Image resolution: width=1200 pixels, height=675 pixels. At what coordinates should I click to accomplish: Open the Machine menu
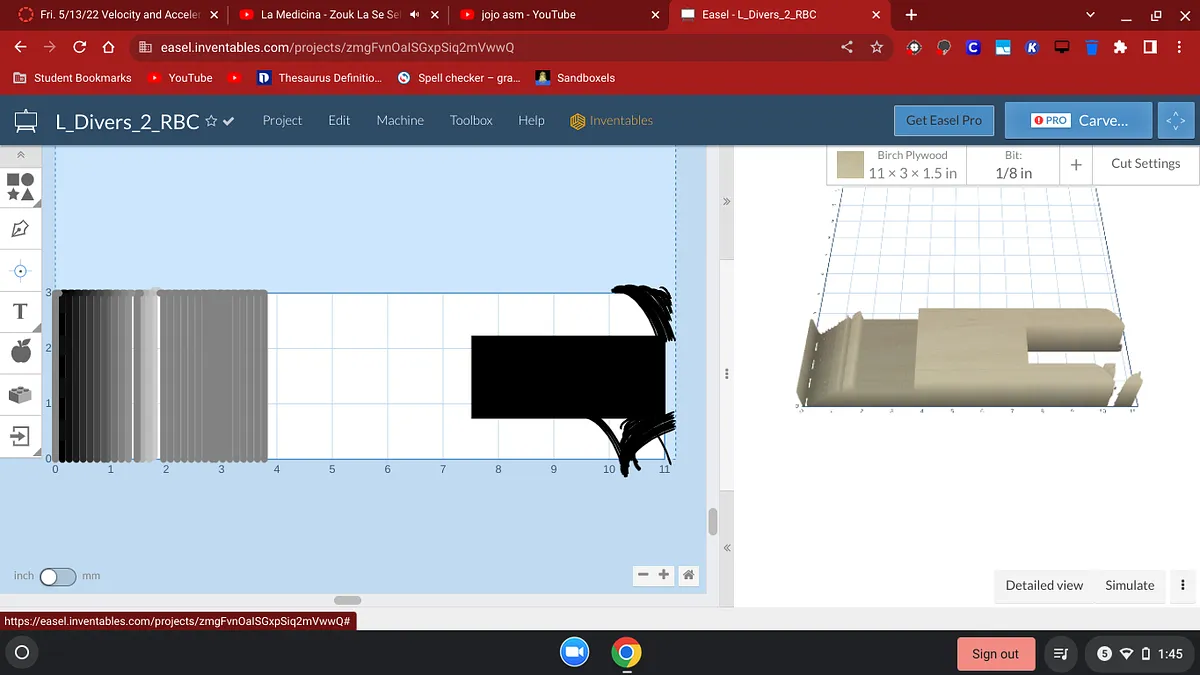coord(400,120)
